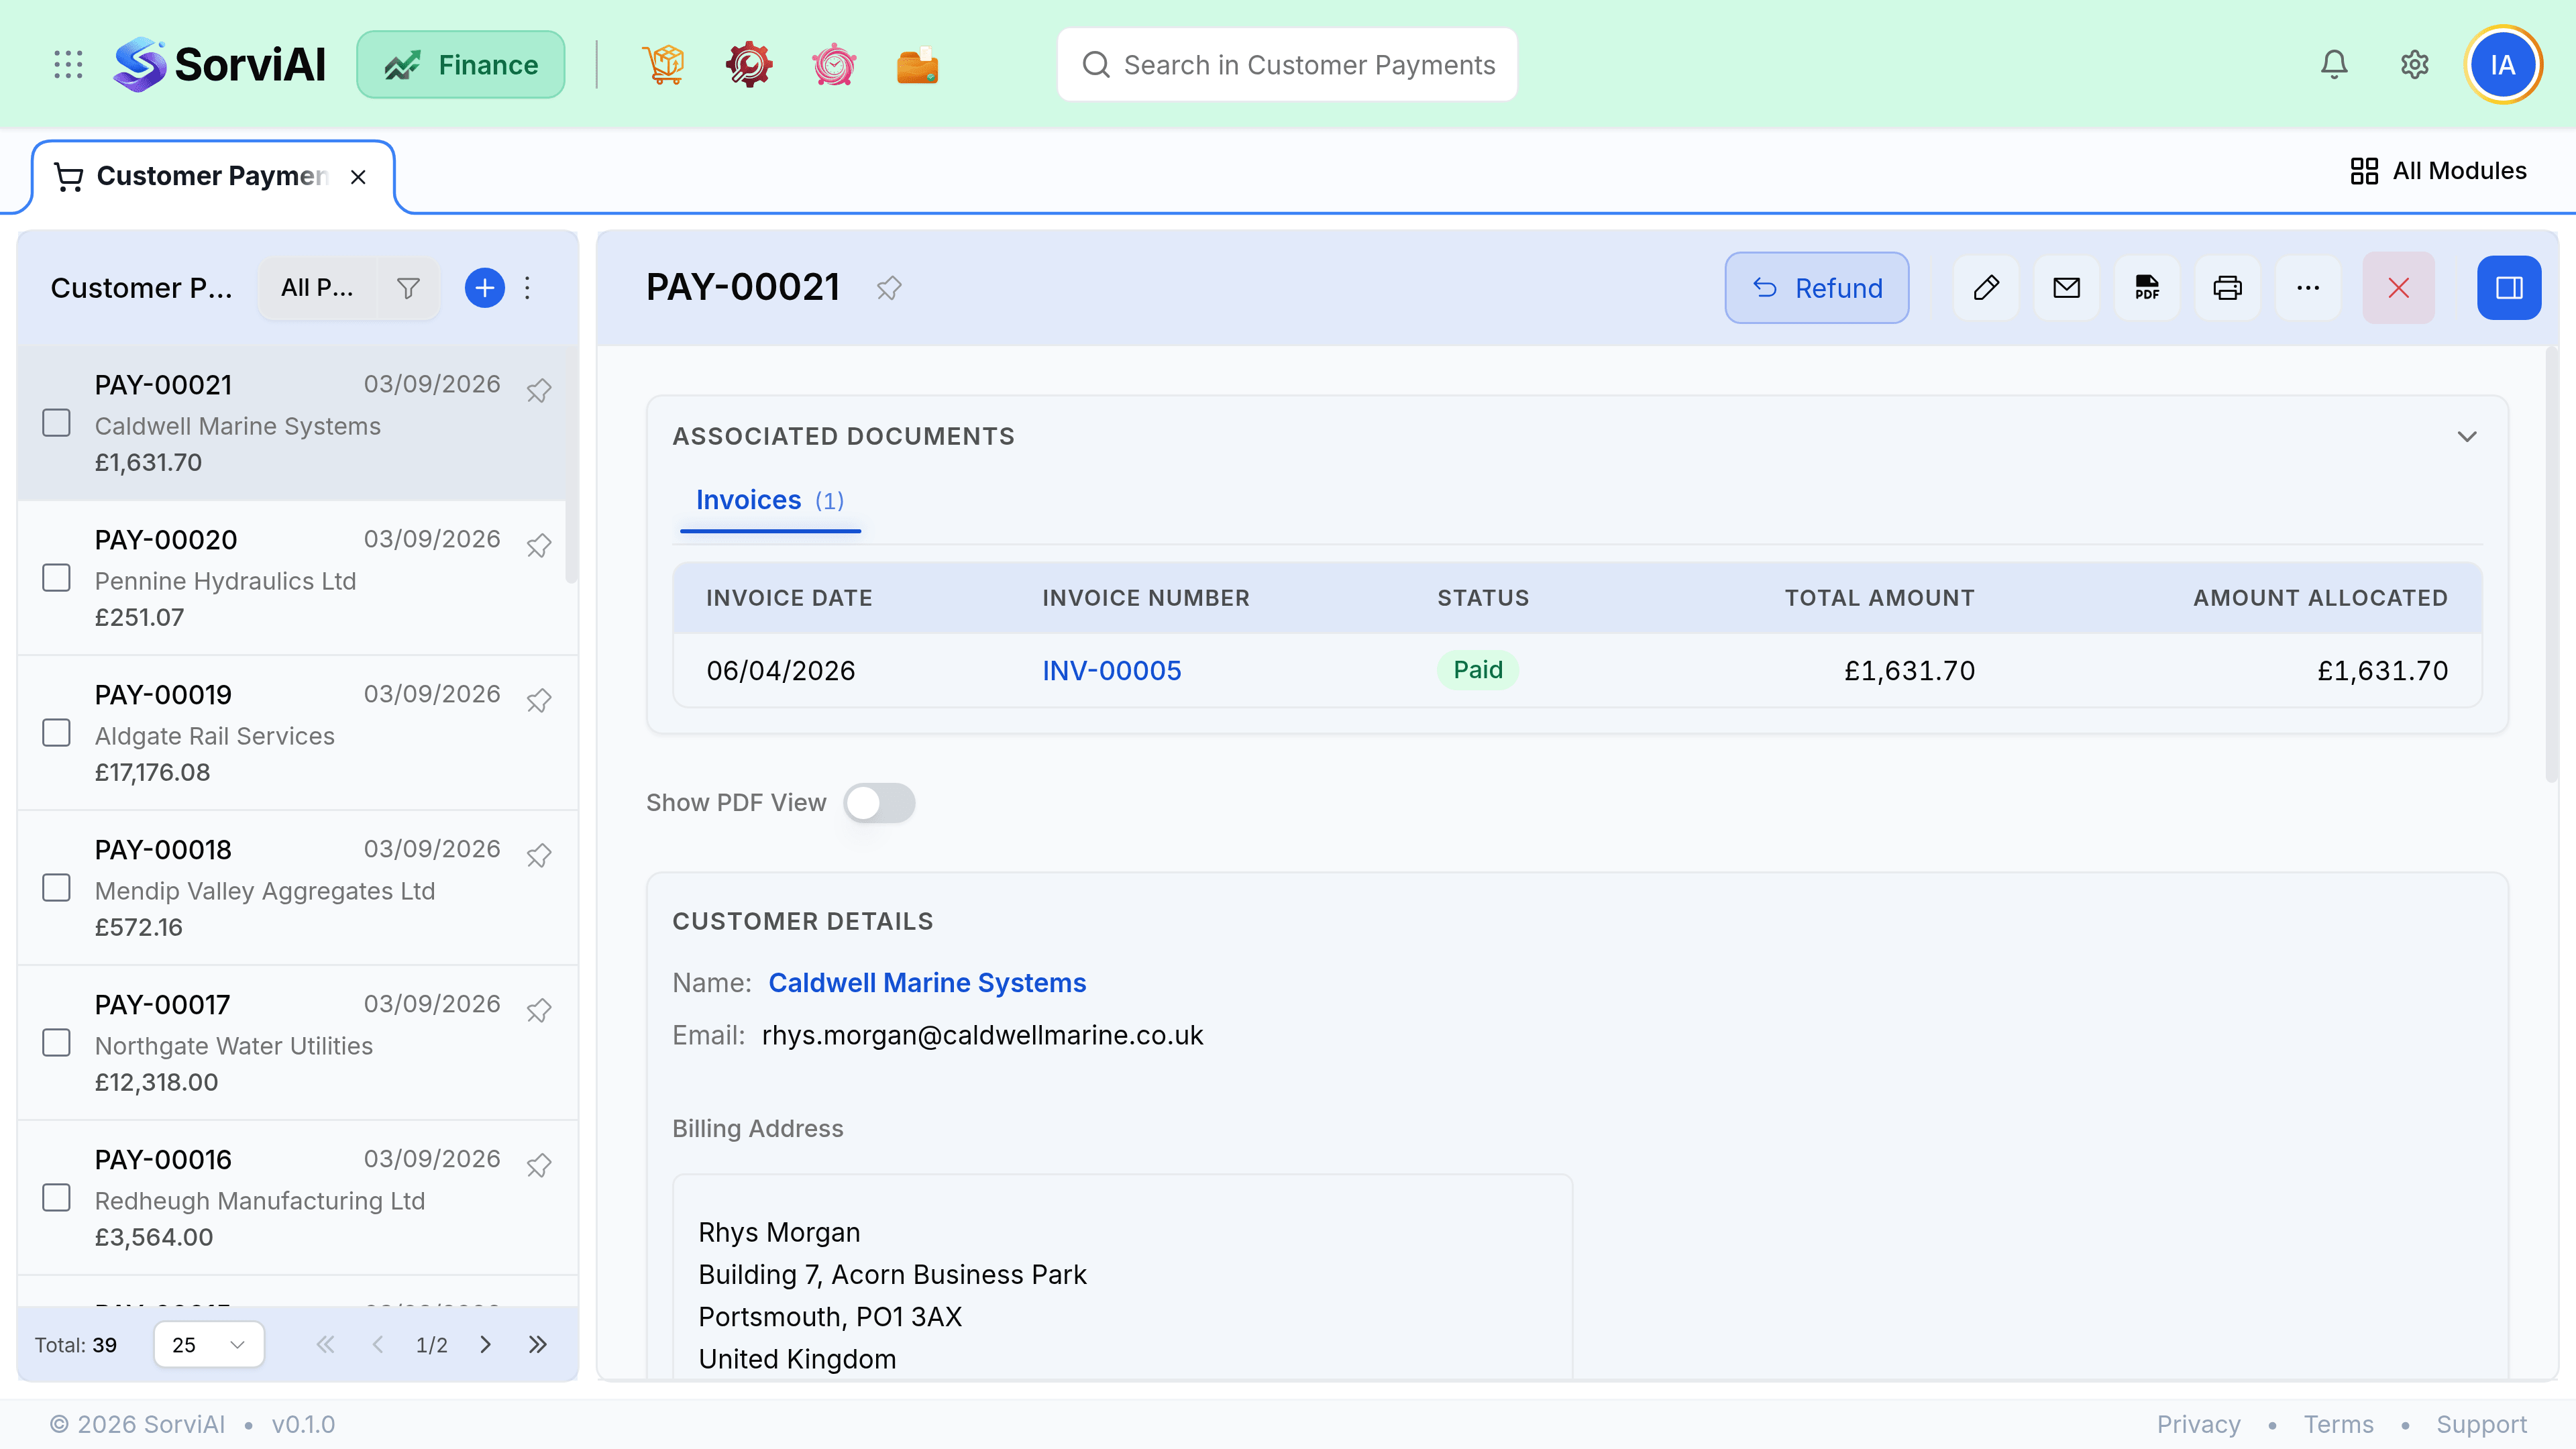Open notifications bell
The image size is (2576, 1449).
(2334, 65)
